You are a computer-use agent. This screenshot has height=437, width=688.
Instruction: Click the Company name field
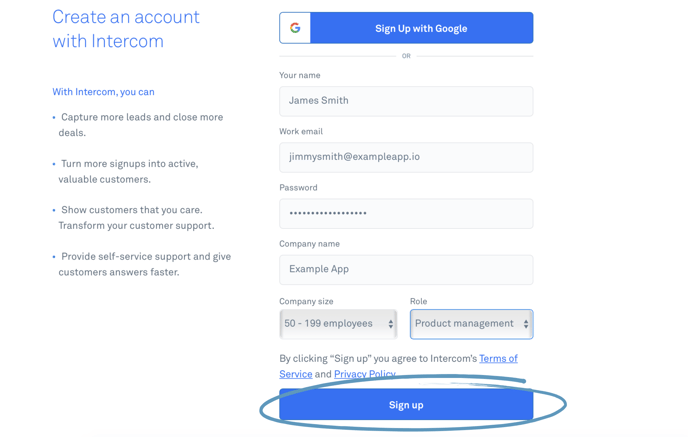406,269
